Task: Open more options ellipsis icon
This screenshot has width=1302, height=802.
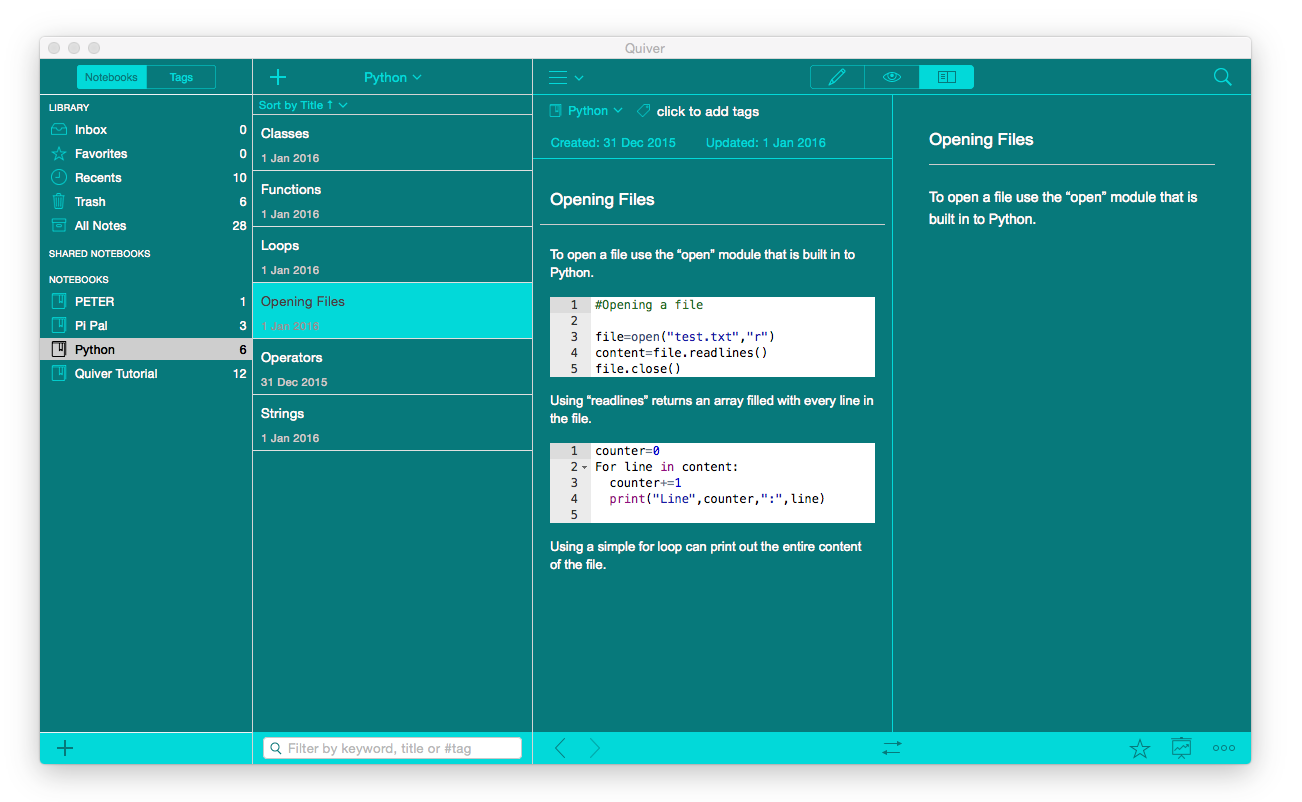Action: [1224, 748]
